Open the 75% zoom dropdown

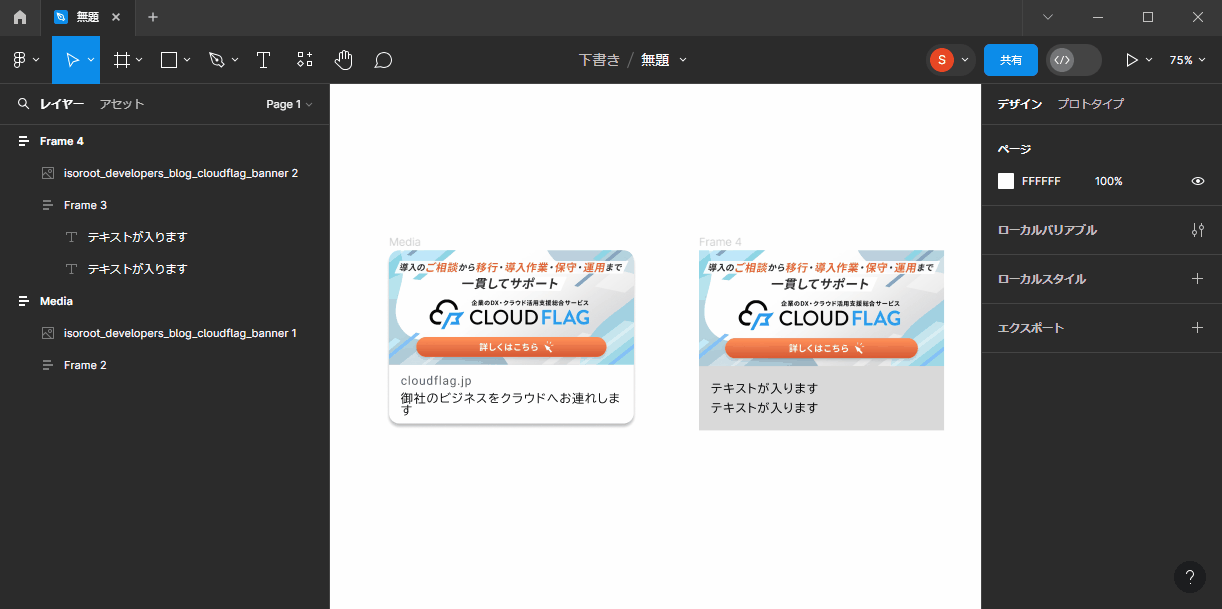[x=1187, y=60]
